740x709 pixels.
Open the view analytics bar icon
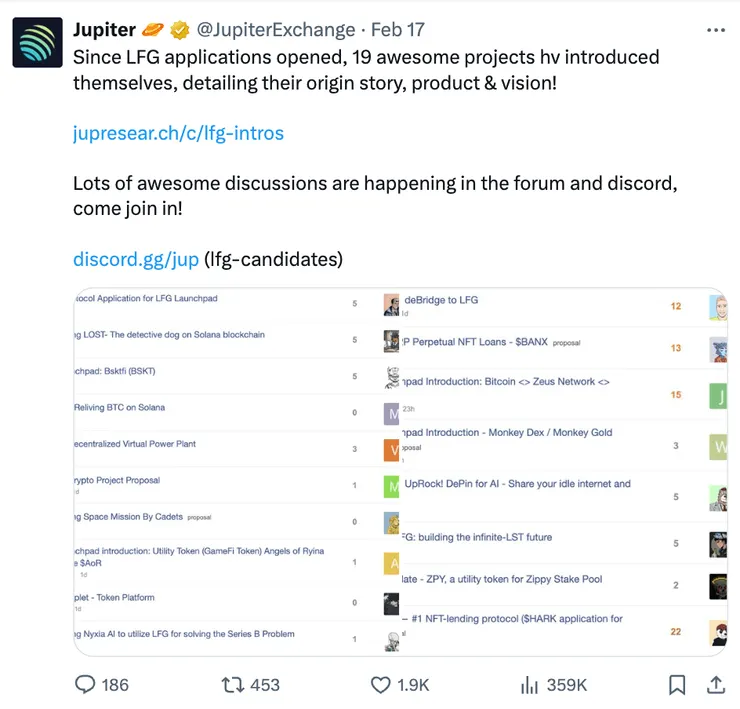click(530, 684)
